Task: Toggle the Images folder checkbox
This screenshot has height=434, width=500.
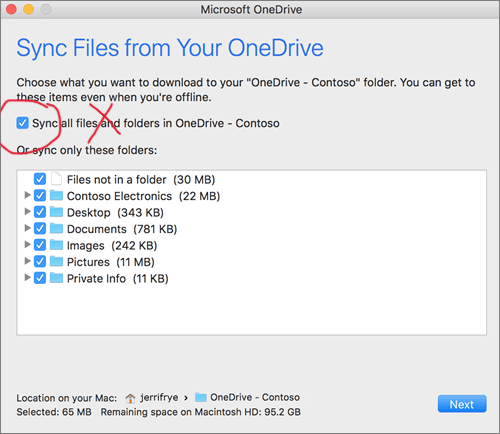Action: (x=40, y=245)
